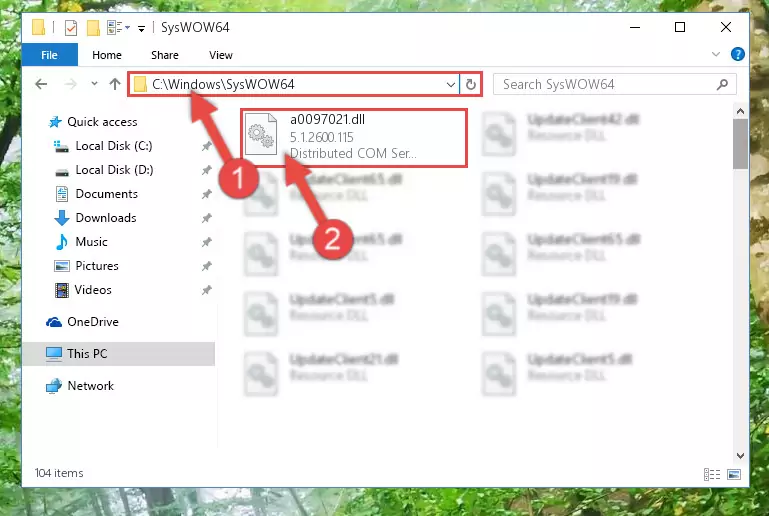Switch to Large icons view in status bar
769x516 pixels.
click(734, 474)
